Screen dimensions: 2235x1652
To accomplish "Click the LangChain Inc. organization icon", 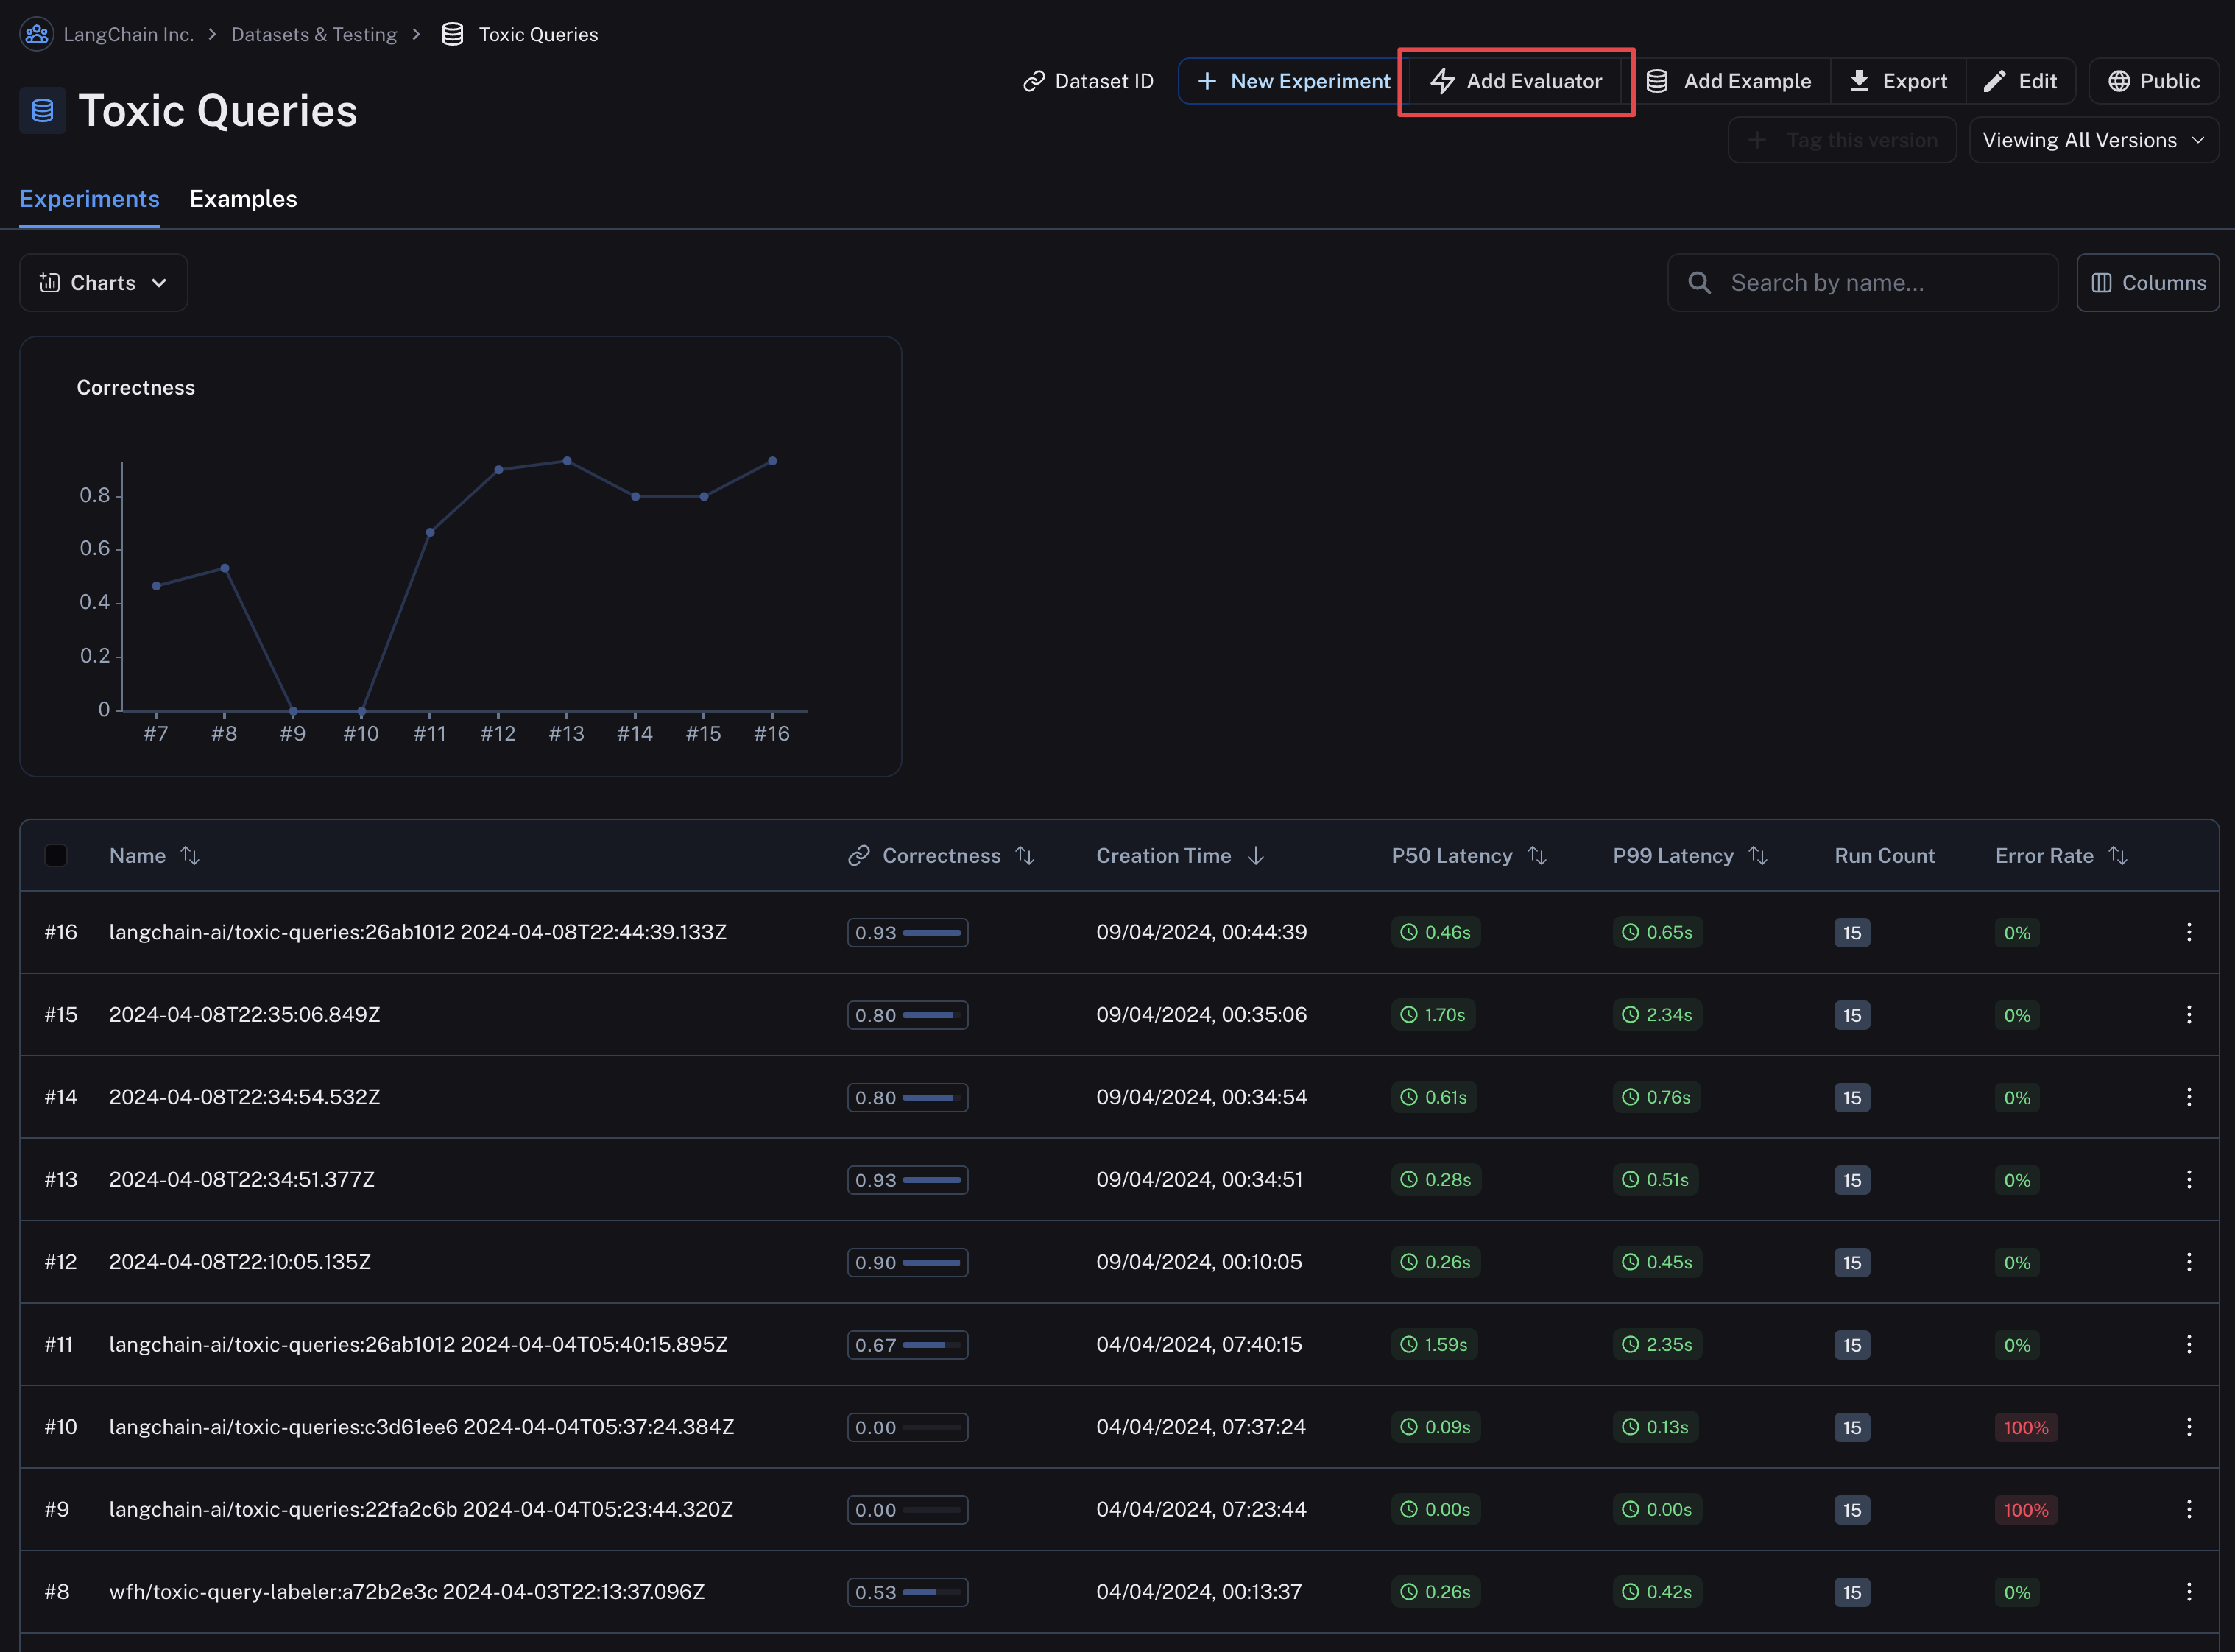I will coord(37,34).
